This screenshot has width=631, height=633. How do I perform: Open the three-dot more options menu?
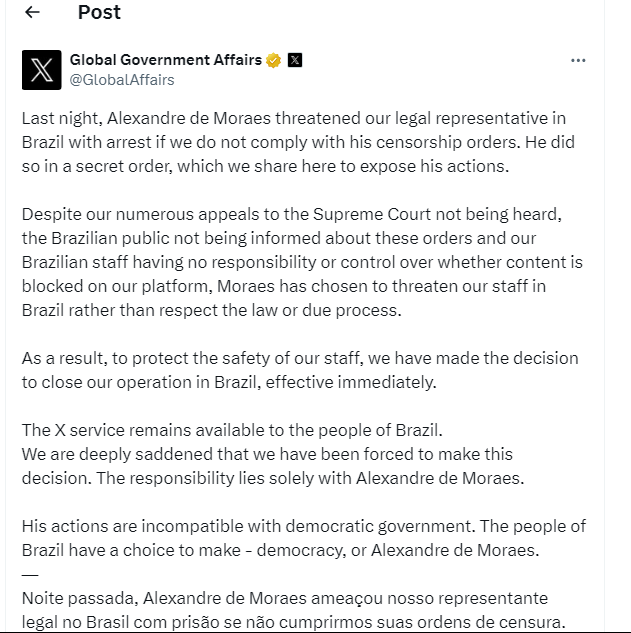(578, 61)
